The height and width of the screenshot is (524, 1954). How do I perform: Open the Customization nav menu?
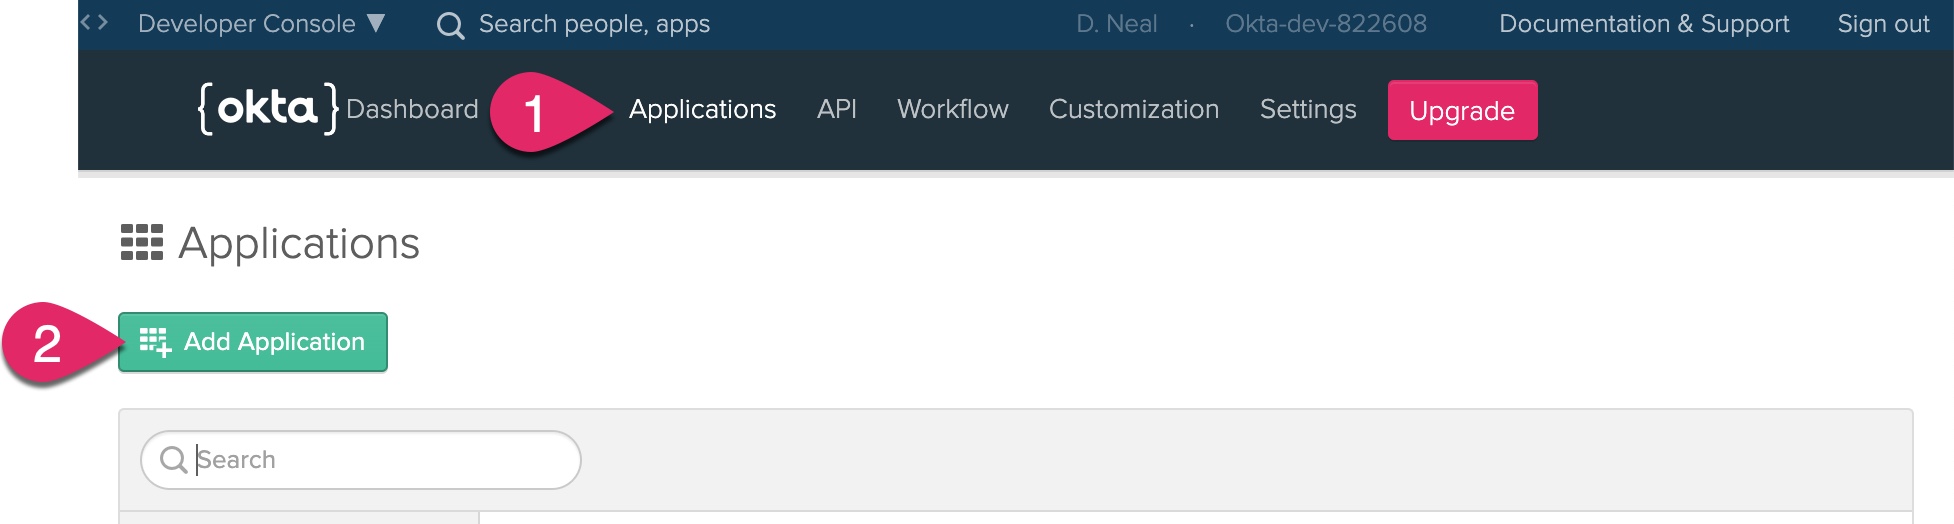(x=1133, y=109)
